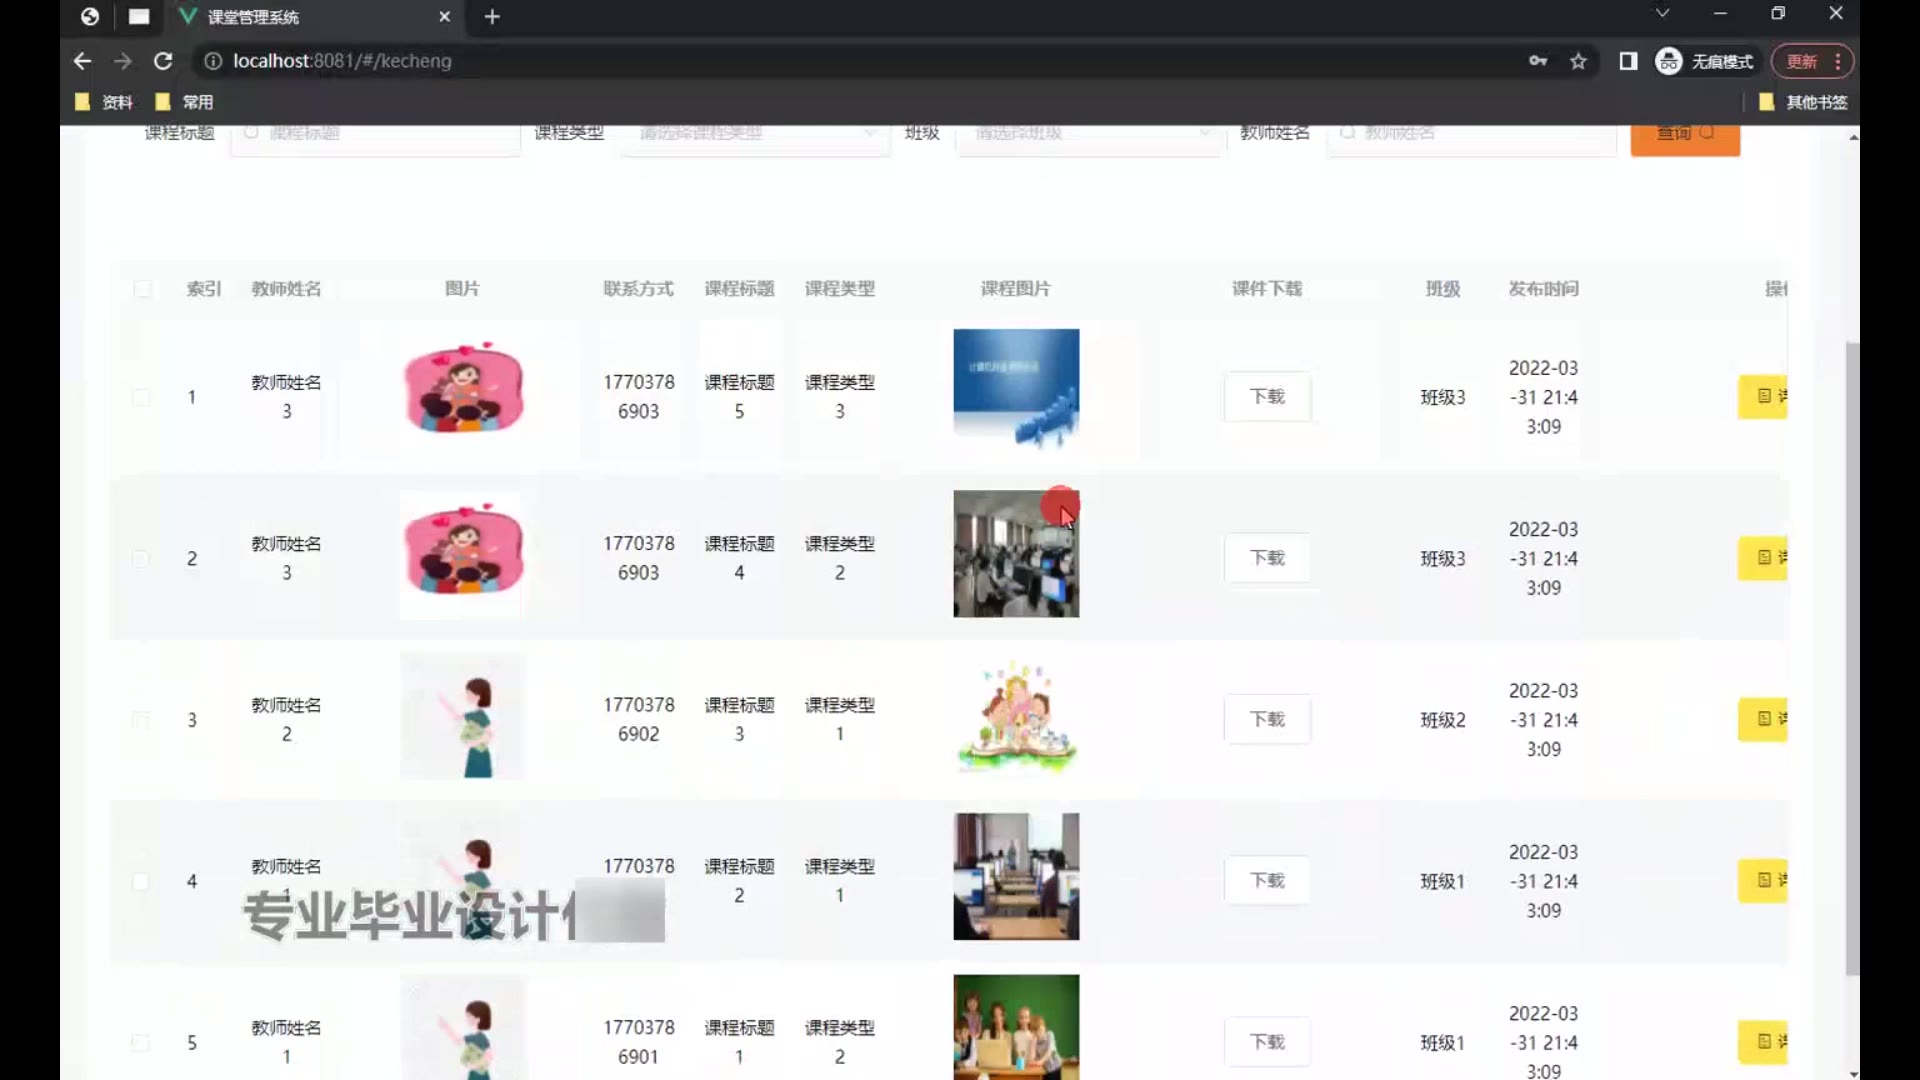The height and width of the screenshot is (1080, 1920).
Task: Reload the page with refresh icon
Action: [x=163, y=61]
